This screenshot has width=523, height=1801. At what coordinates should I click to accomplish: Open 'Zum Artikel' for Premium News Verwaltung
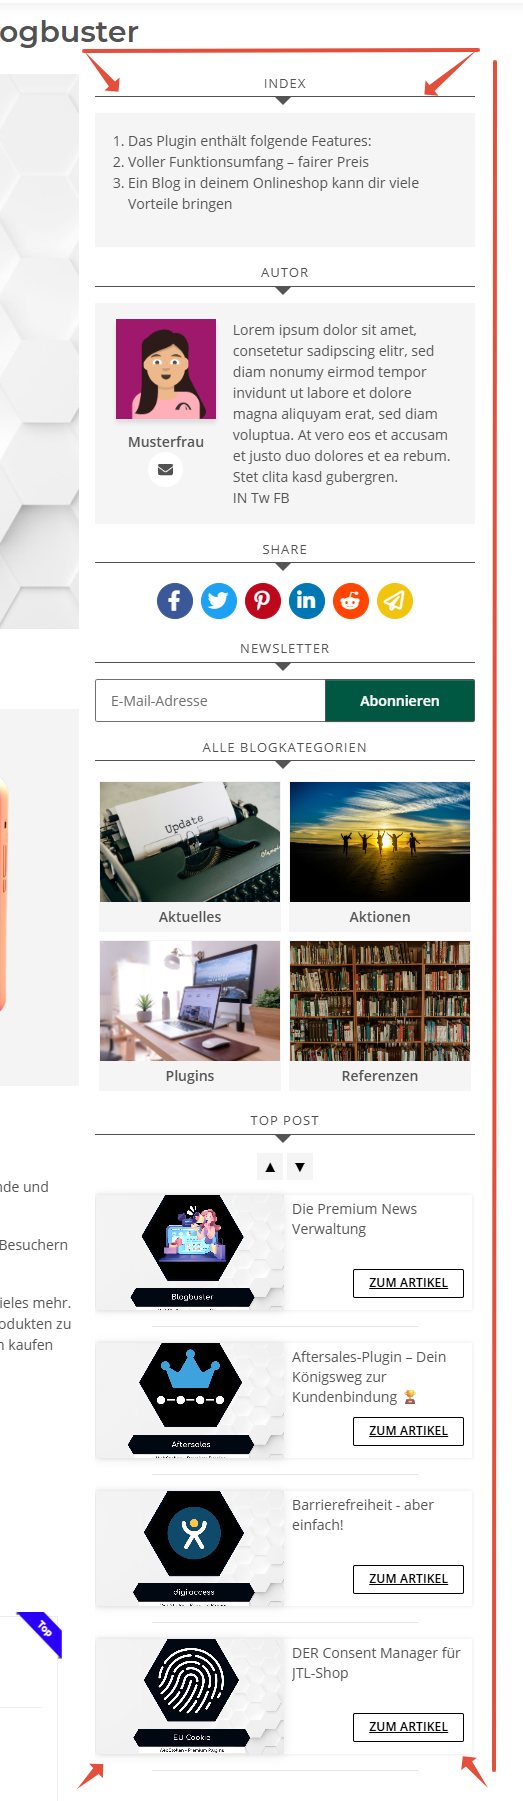click(408, 1283)
